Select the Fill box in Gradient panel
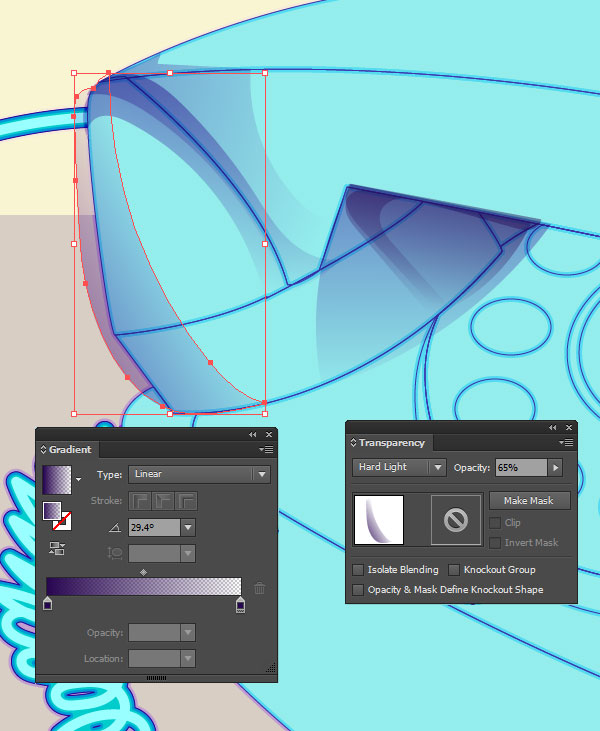 [52, 511]
